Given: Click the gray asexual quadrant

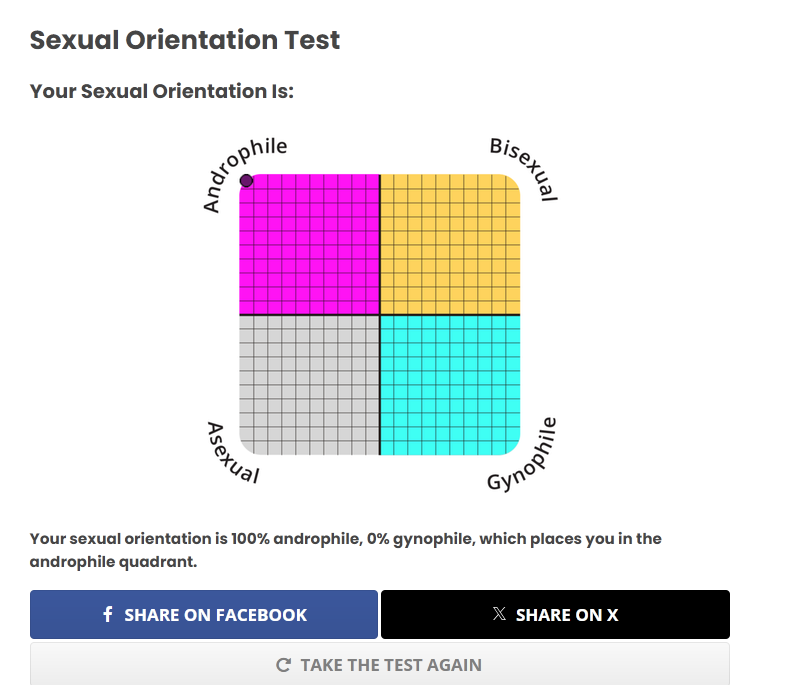Looking at the screenshot, I should click(310, 385).
